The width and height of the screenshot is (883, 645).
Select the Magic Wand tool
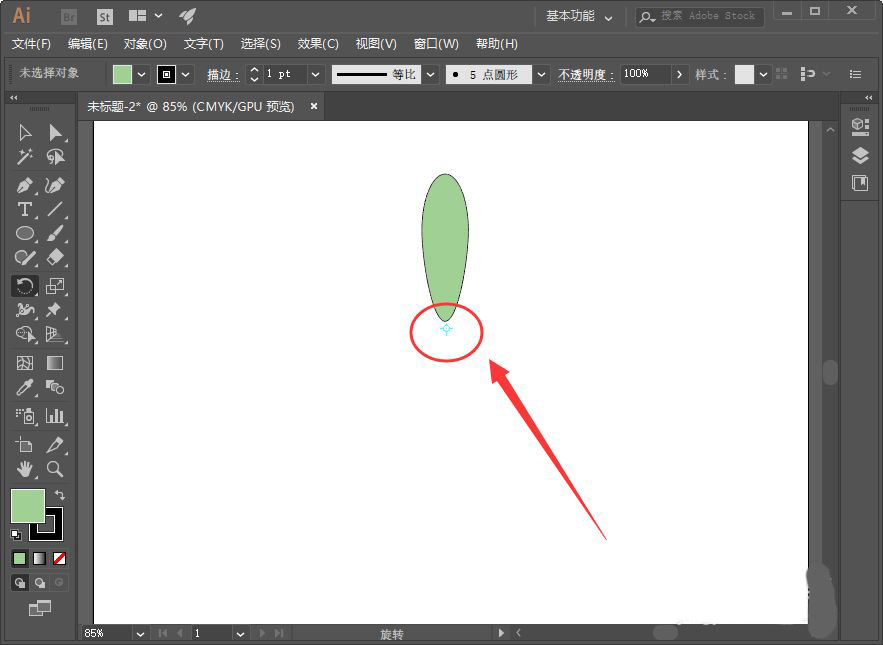click(25, 157)
